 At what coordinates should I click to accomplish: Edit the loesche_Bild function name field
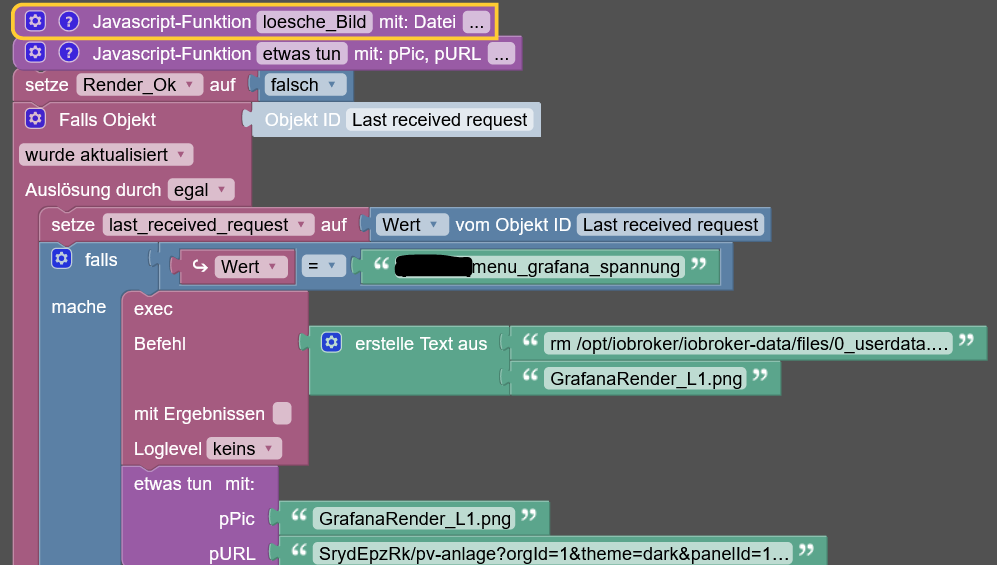[314, 22]
